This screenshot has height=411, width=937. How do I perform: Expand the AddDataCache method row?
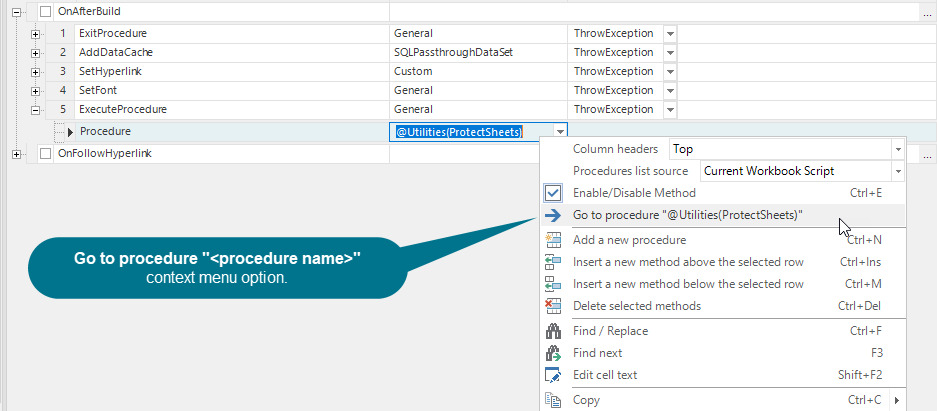pyautogui.click(x=35, y=53)
